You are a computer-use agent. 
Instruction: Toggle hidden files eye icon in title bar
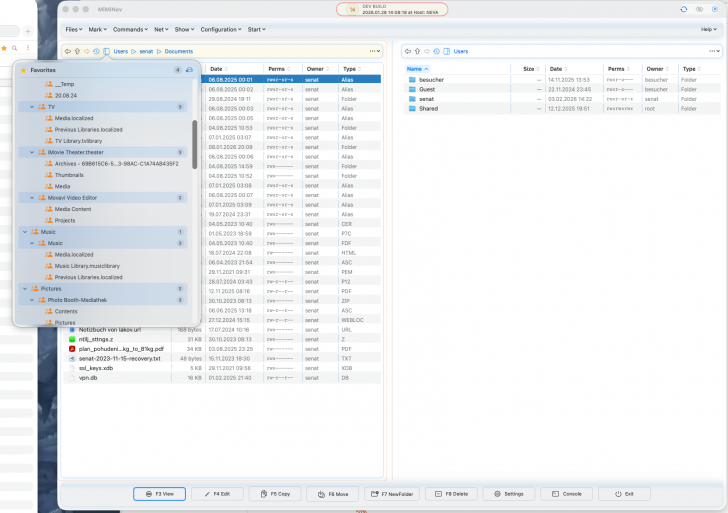pos(699,9)
